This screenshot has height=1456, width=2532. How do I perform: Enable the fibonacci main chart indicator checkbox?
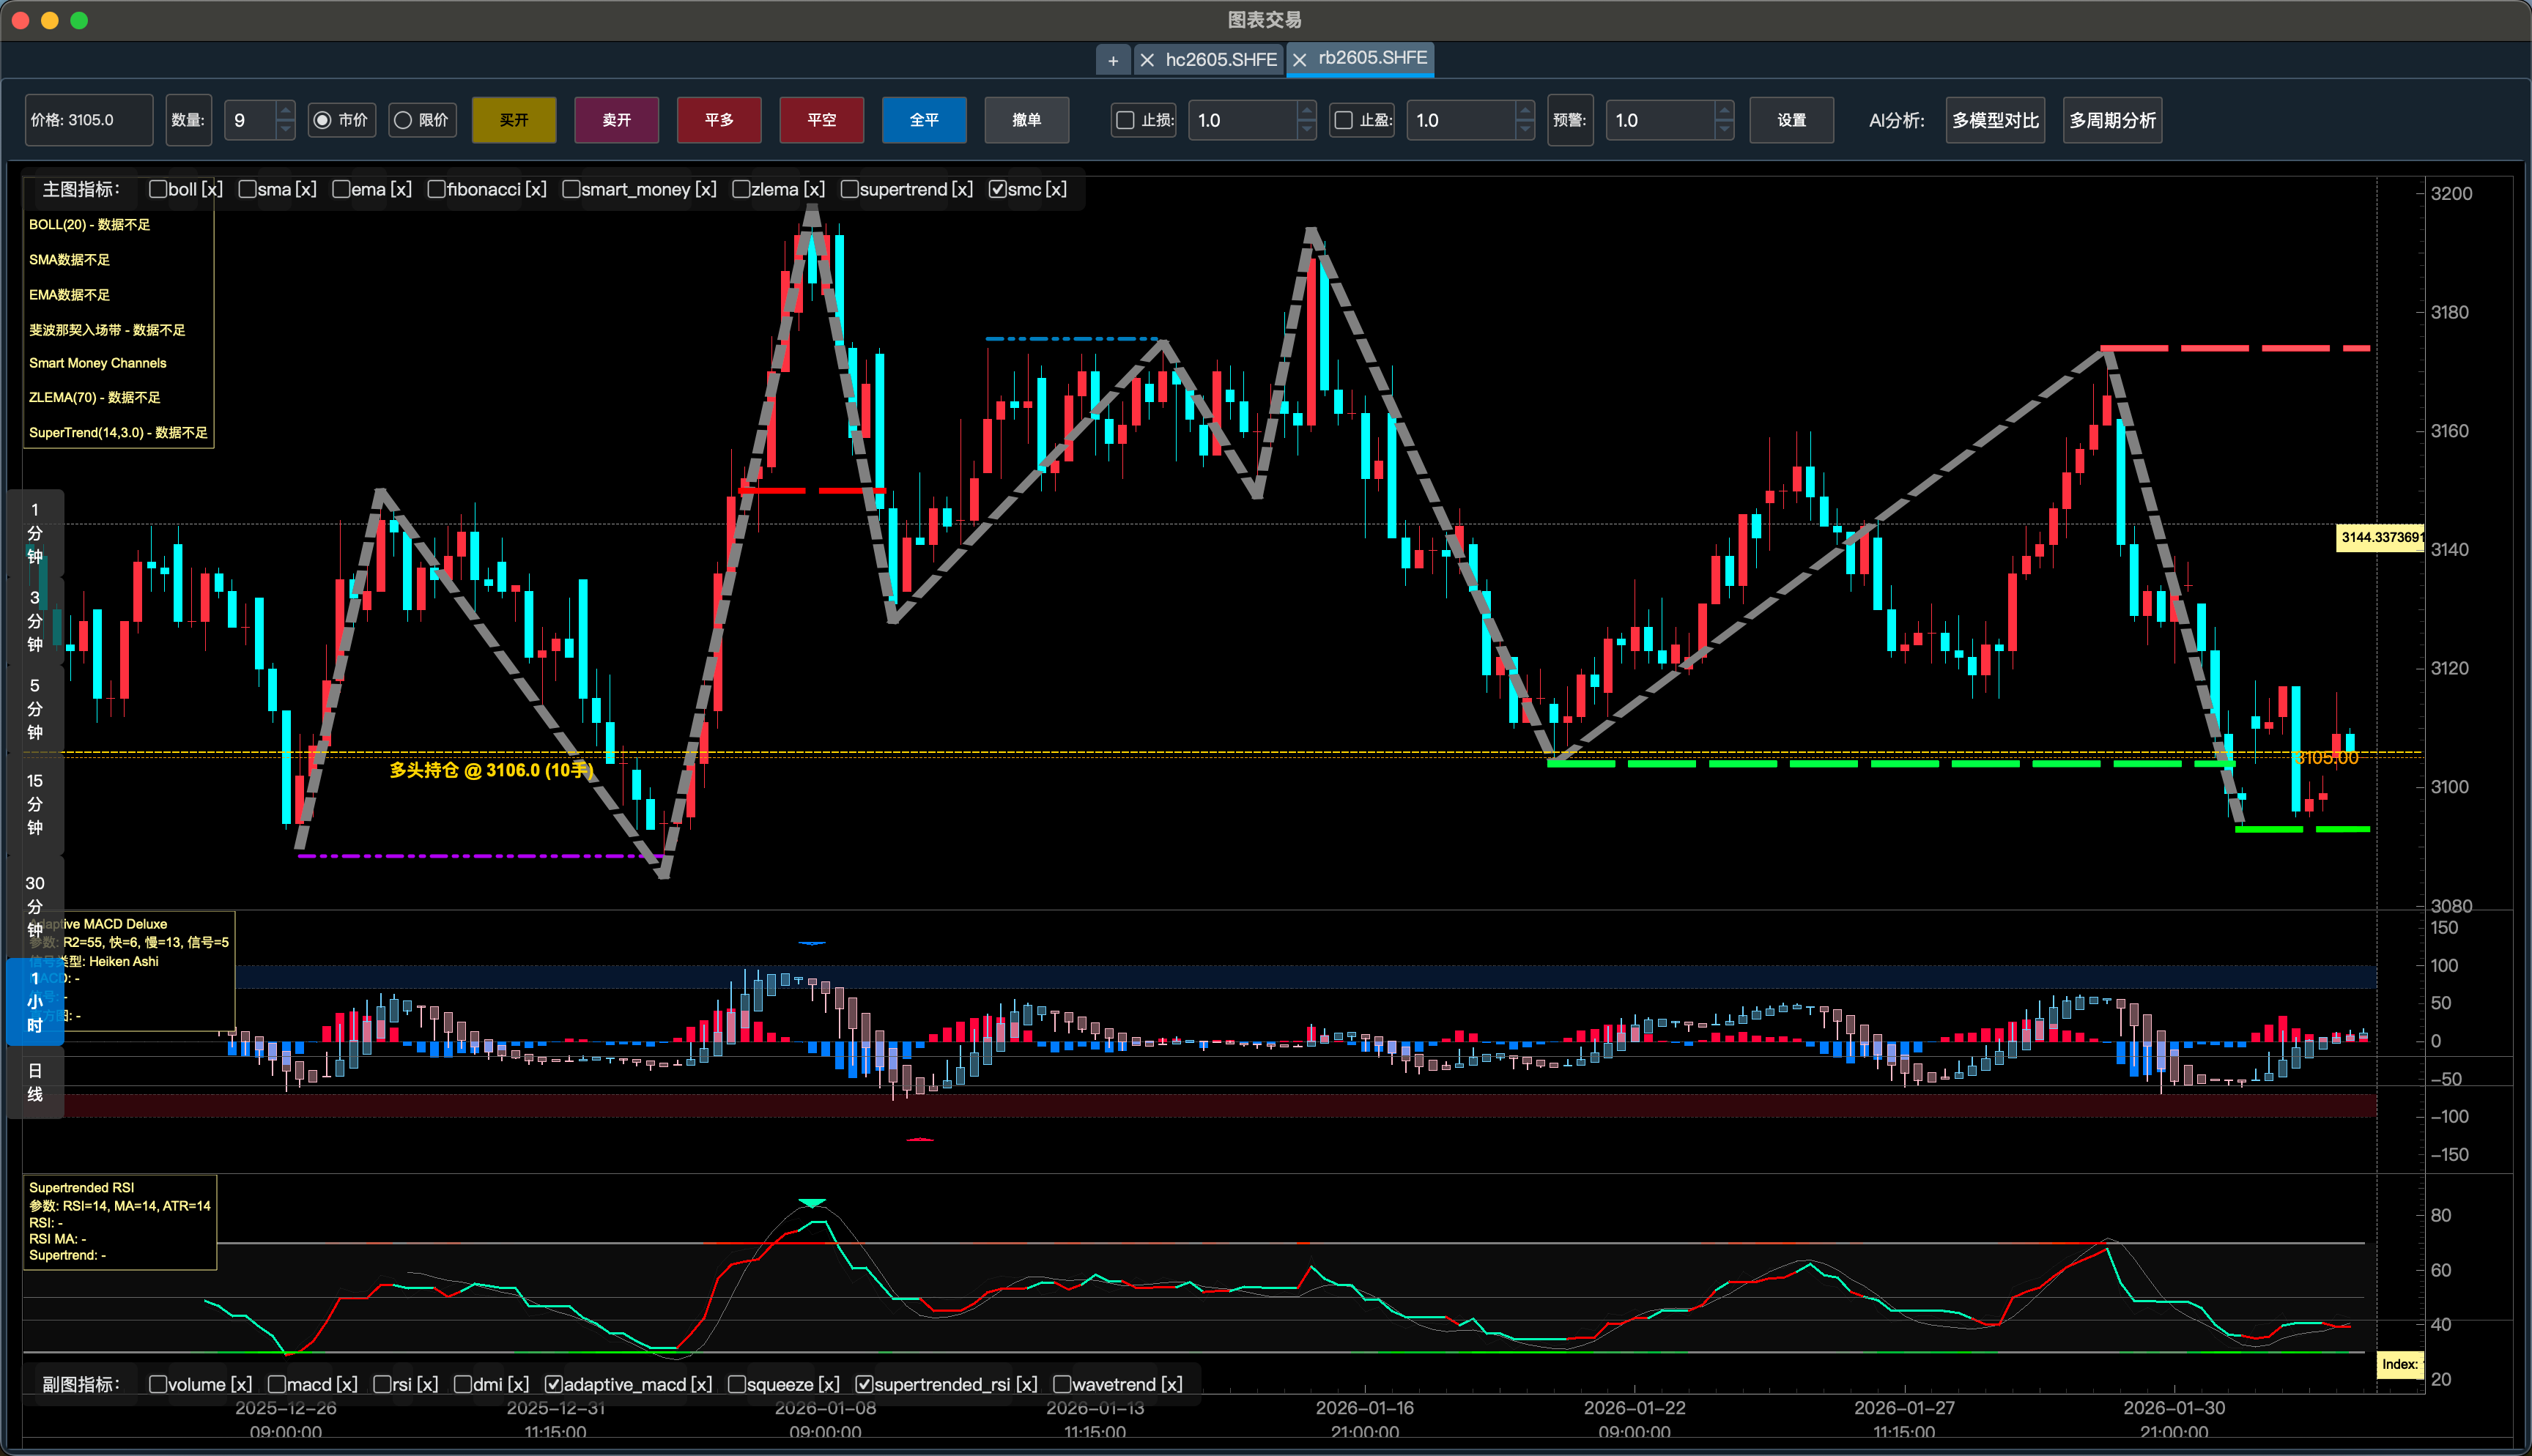coord(436,189)
